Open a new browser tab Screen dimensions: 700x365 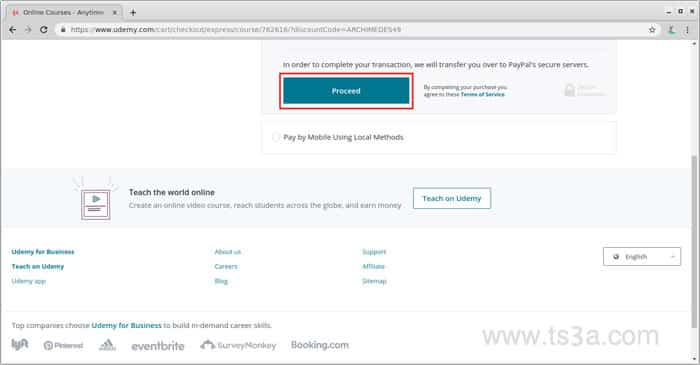pyautogui.click(x=133, y=12)
